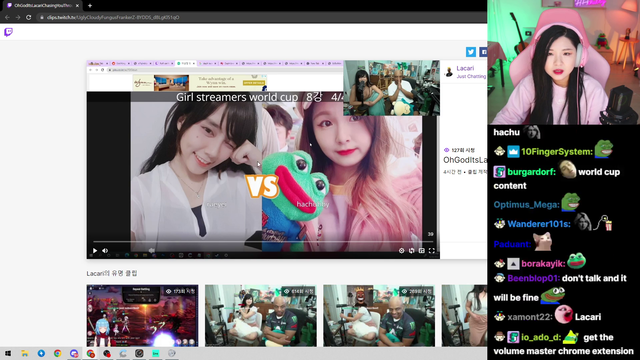The height and width of the screenshot is (360, 640).
Task: Mute the clip with the volume icon
Action: click(x=105, y=251)
